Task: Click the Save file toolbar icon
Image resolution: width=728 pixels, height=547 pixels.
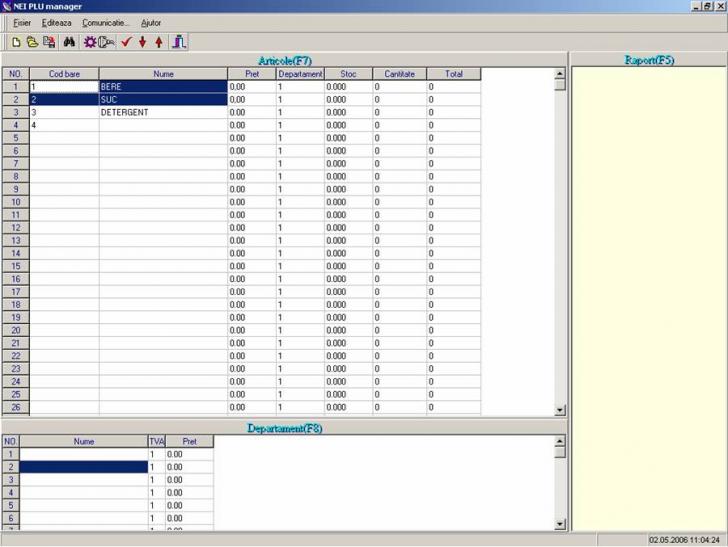Action: pos(48,42)
